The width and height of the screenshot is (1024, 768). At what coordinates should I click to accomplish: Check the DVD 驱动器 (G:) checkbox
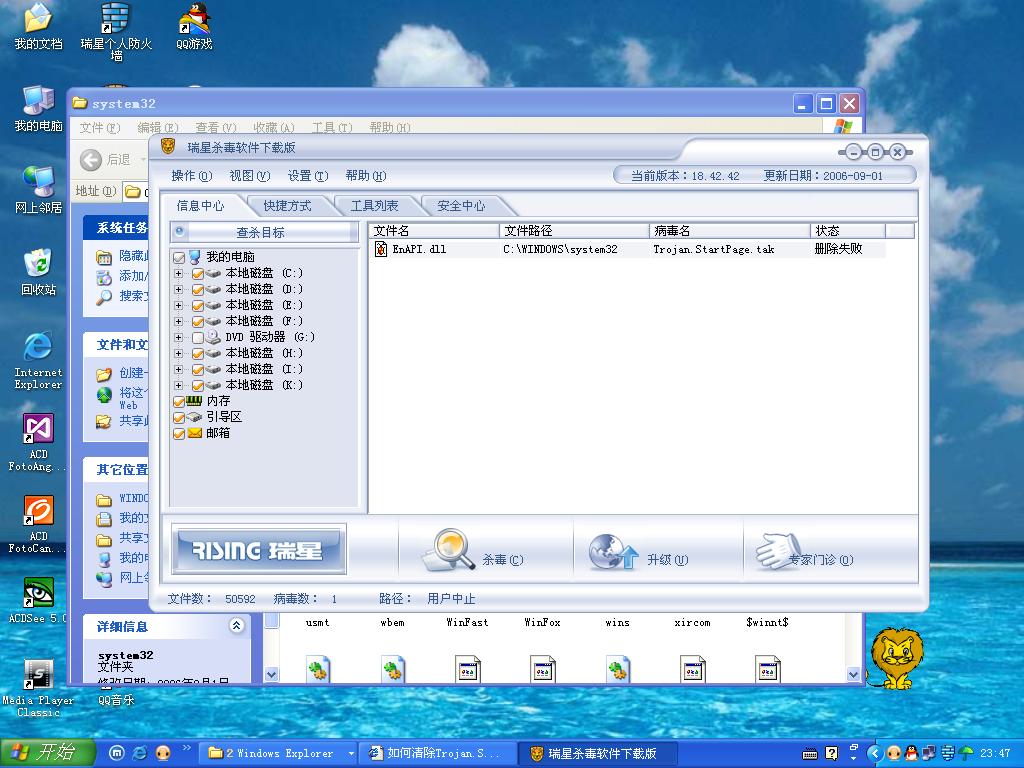click(x=198, y=337)
